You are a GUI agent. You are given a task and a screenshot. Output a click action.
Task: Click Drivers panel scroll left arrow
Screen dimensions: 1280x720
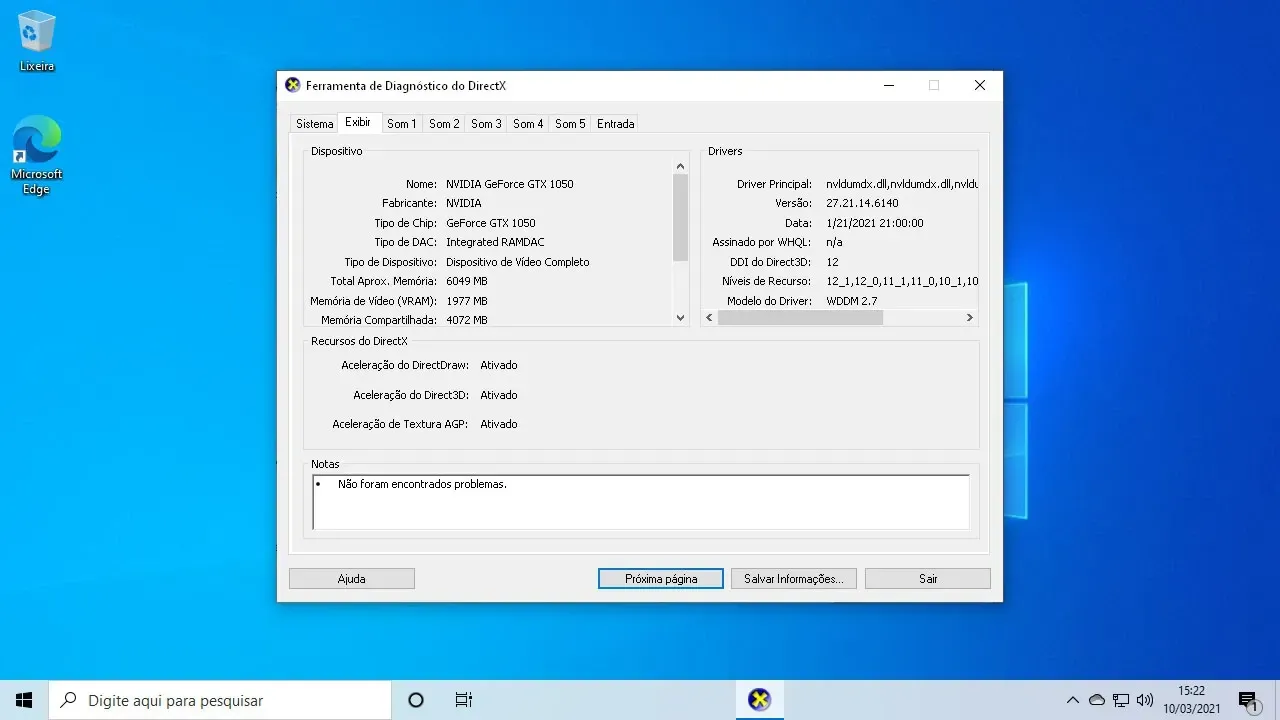pos(709,317)
